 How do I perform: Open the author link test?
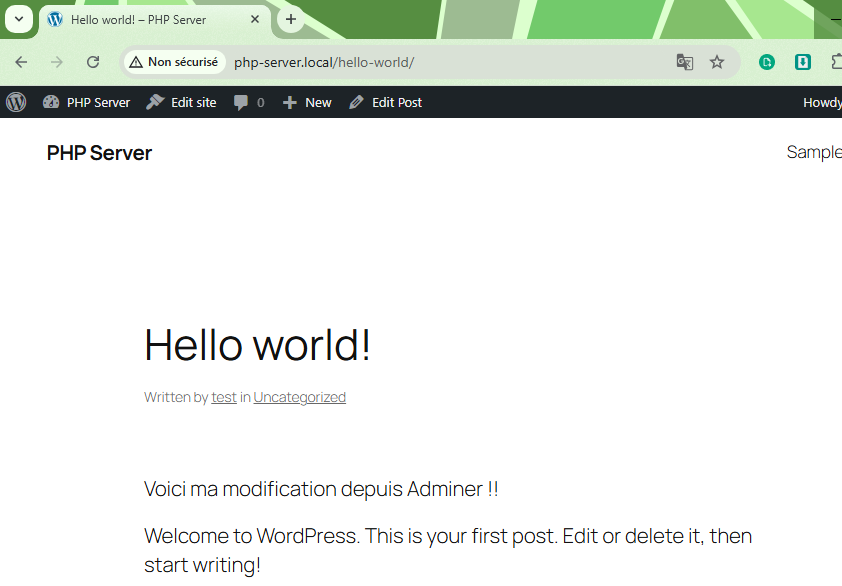coord(224,397)
